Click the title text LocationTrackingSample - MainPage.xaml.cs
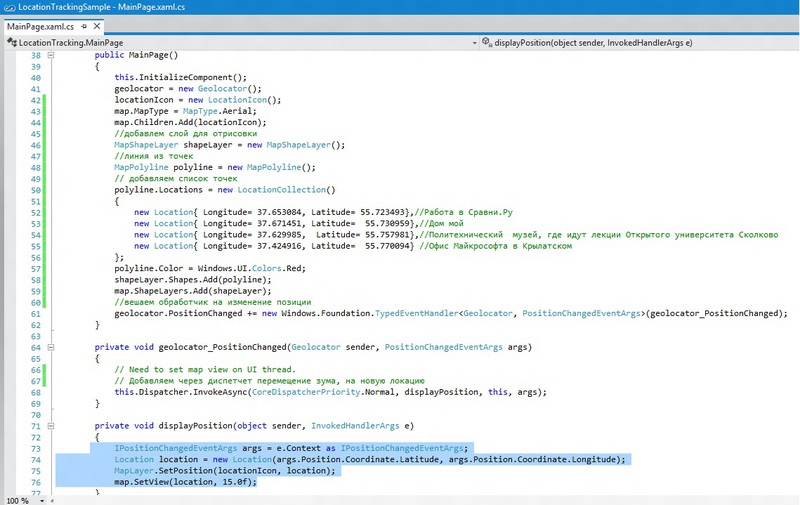This screenshot has width=800, height=505. pyautogui.click(x=102, y=7)
